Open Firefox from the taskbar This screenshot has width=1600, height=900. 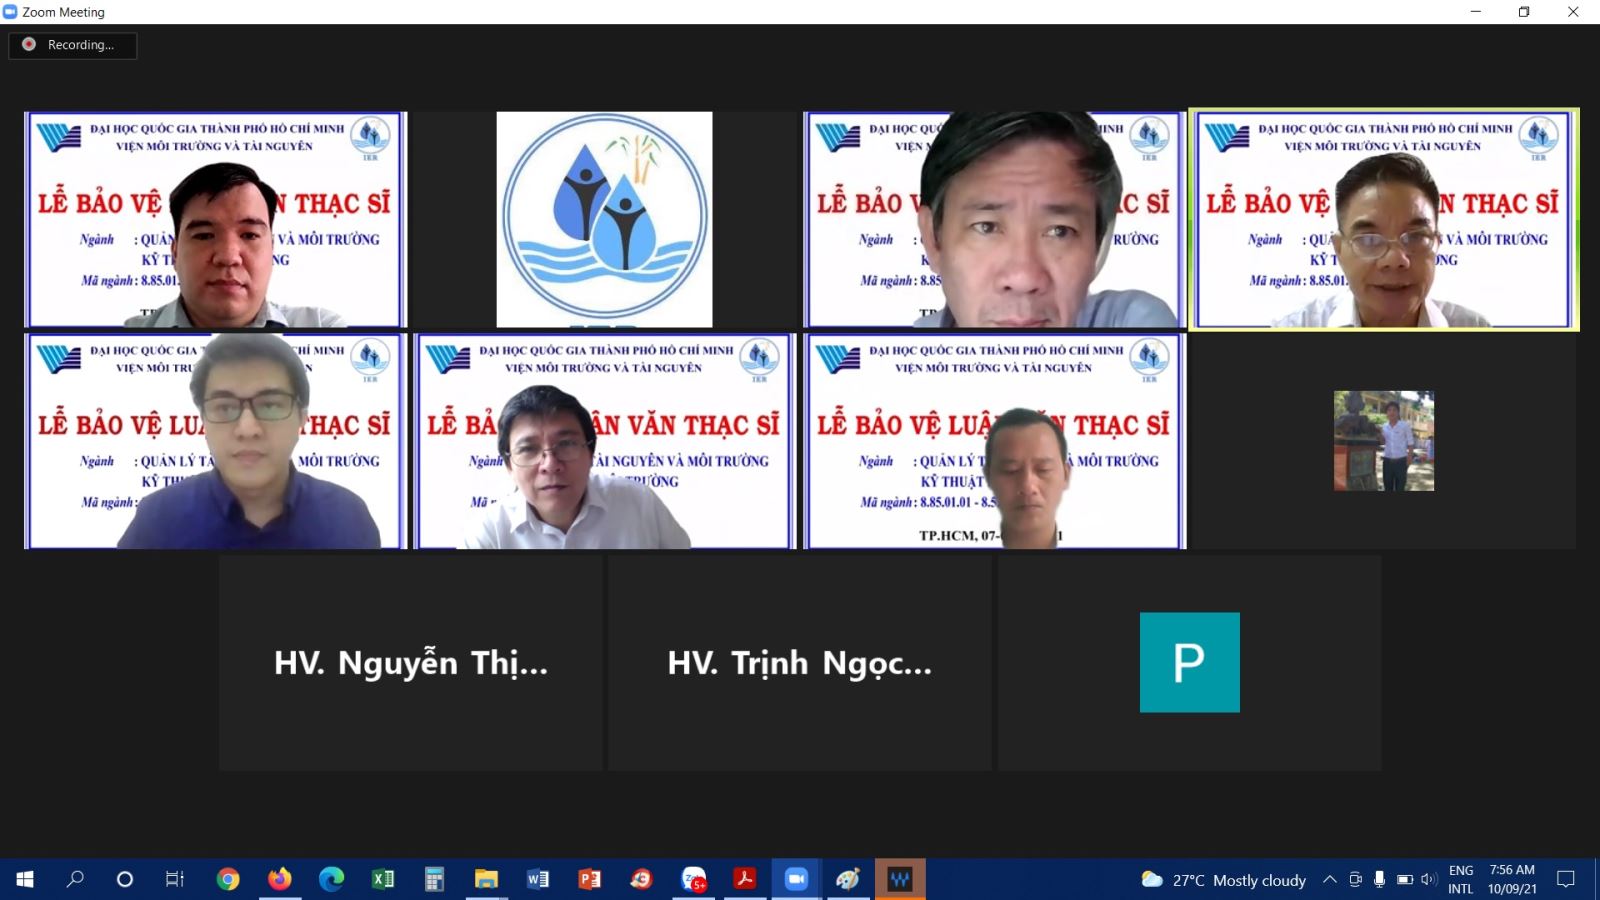[x=280, y=879]
